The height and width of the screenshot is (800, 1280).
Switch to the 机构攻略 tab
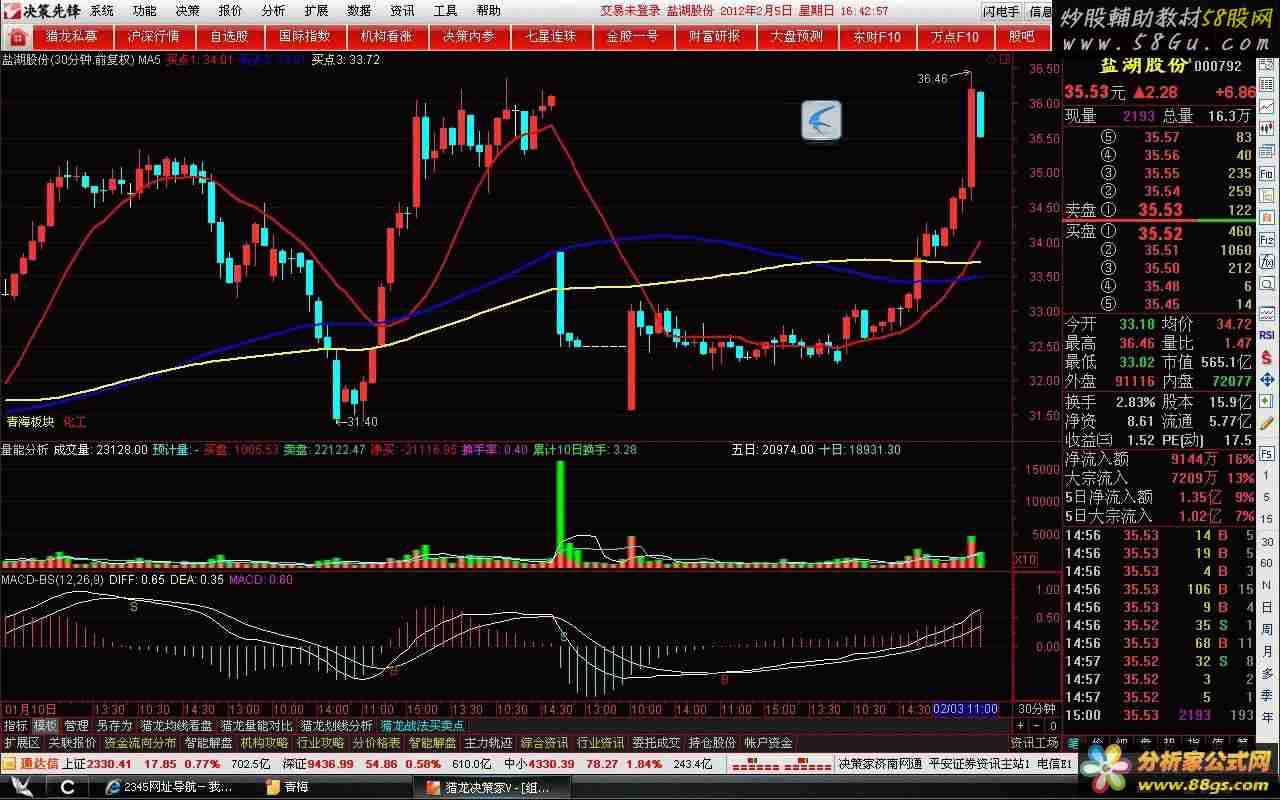(x=264, y=742)
